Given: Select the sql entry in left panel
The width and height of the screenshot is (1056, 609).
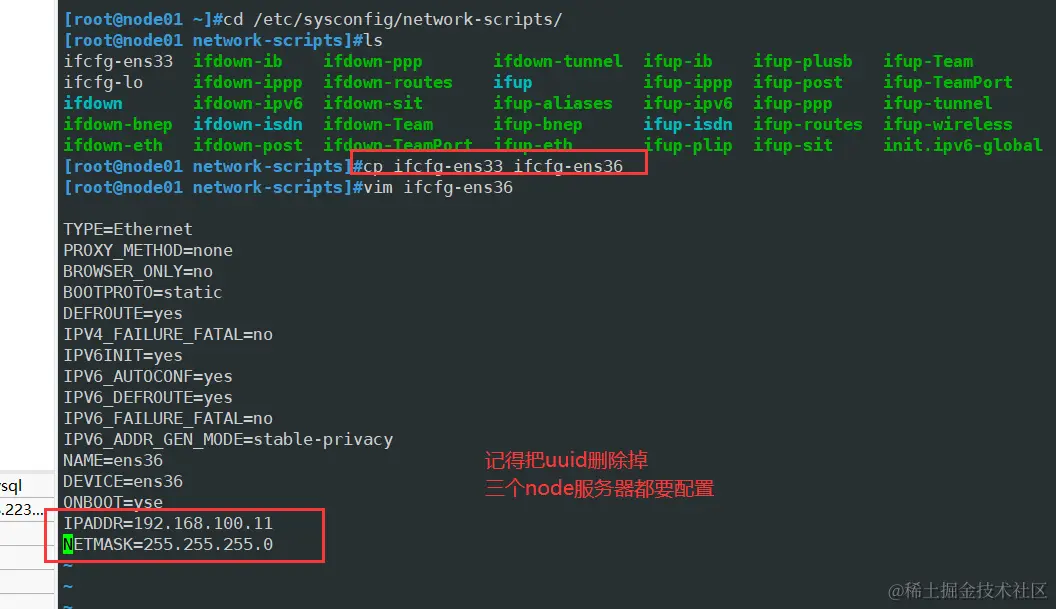Looking at the screenshot, I should [11, 486].
